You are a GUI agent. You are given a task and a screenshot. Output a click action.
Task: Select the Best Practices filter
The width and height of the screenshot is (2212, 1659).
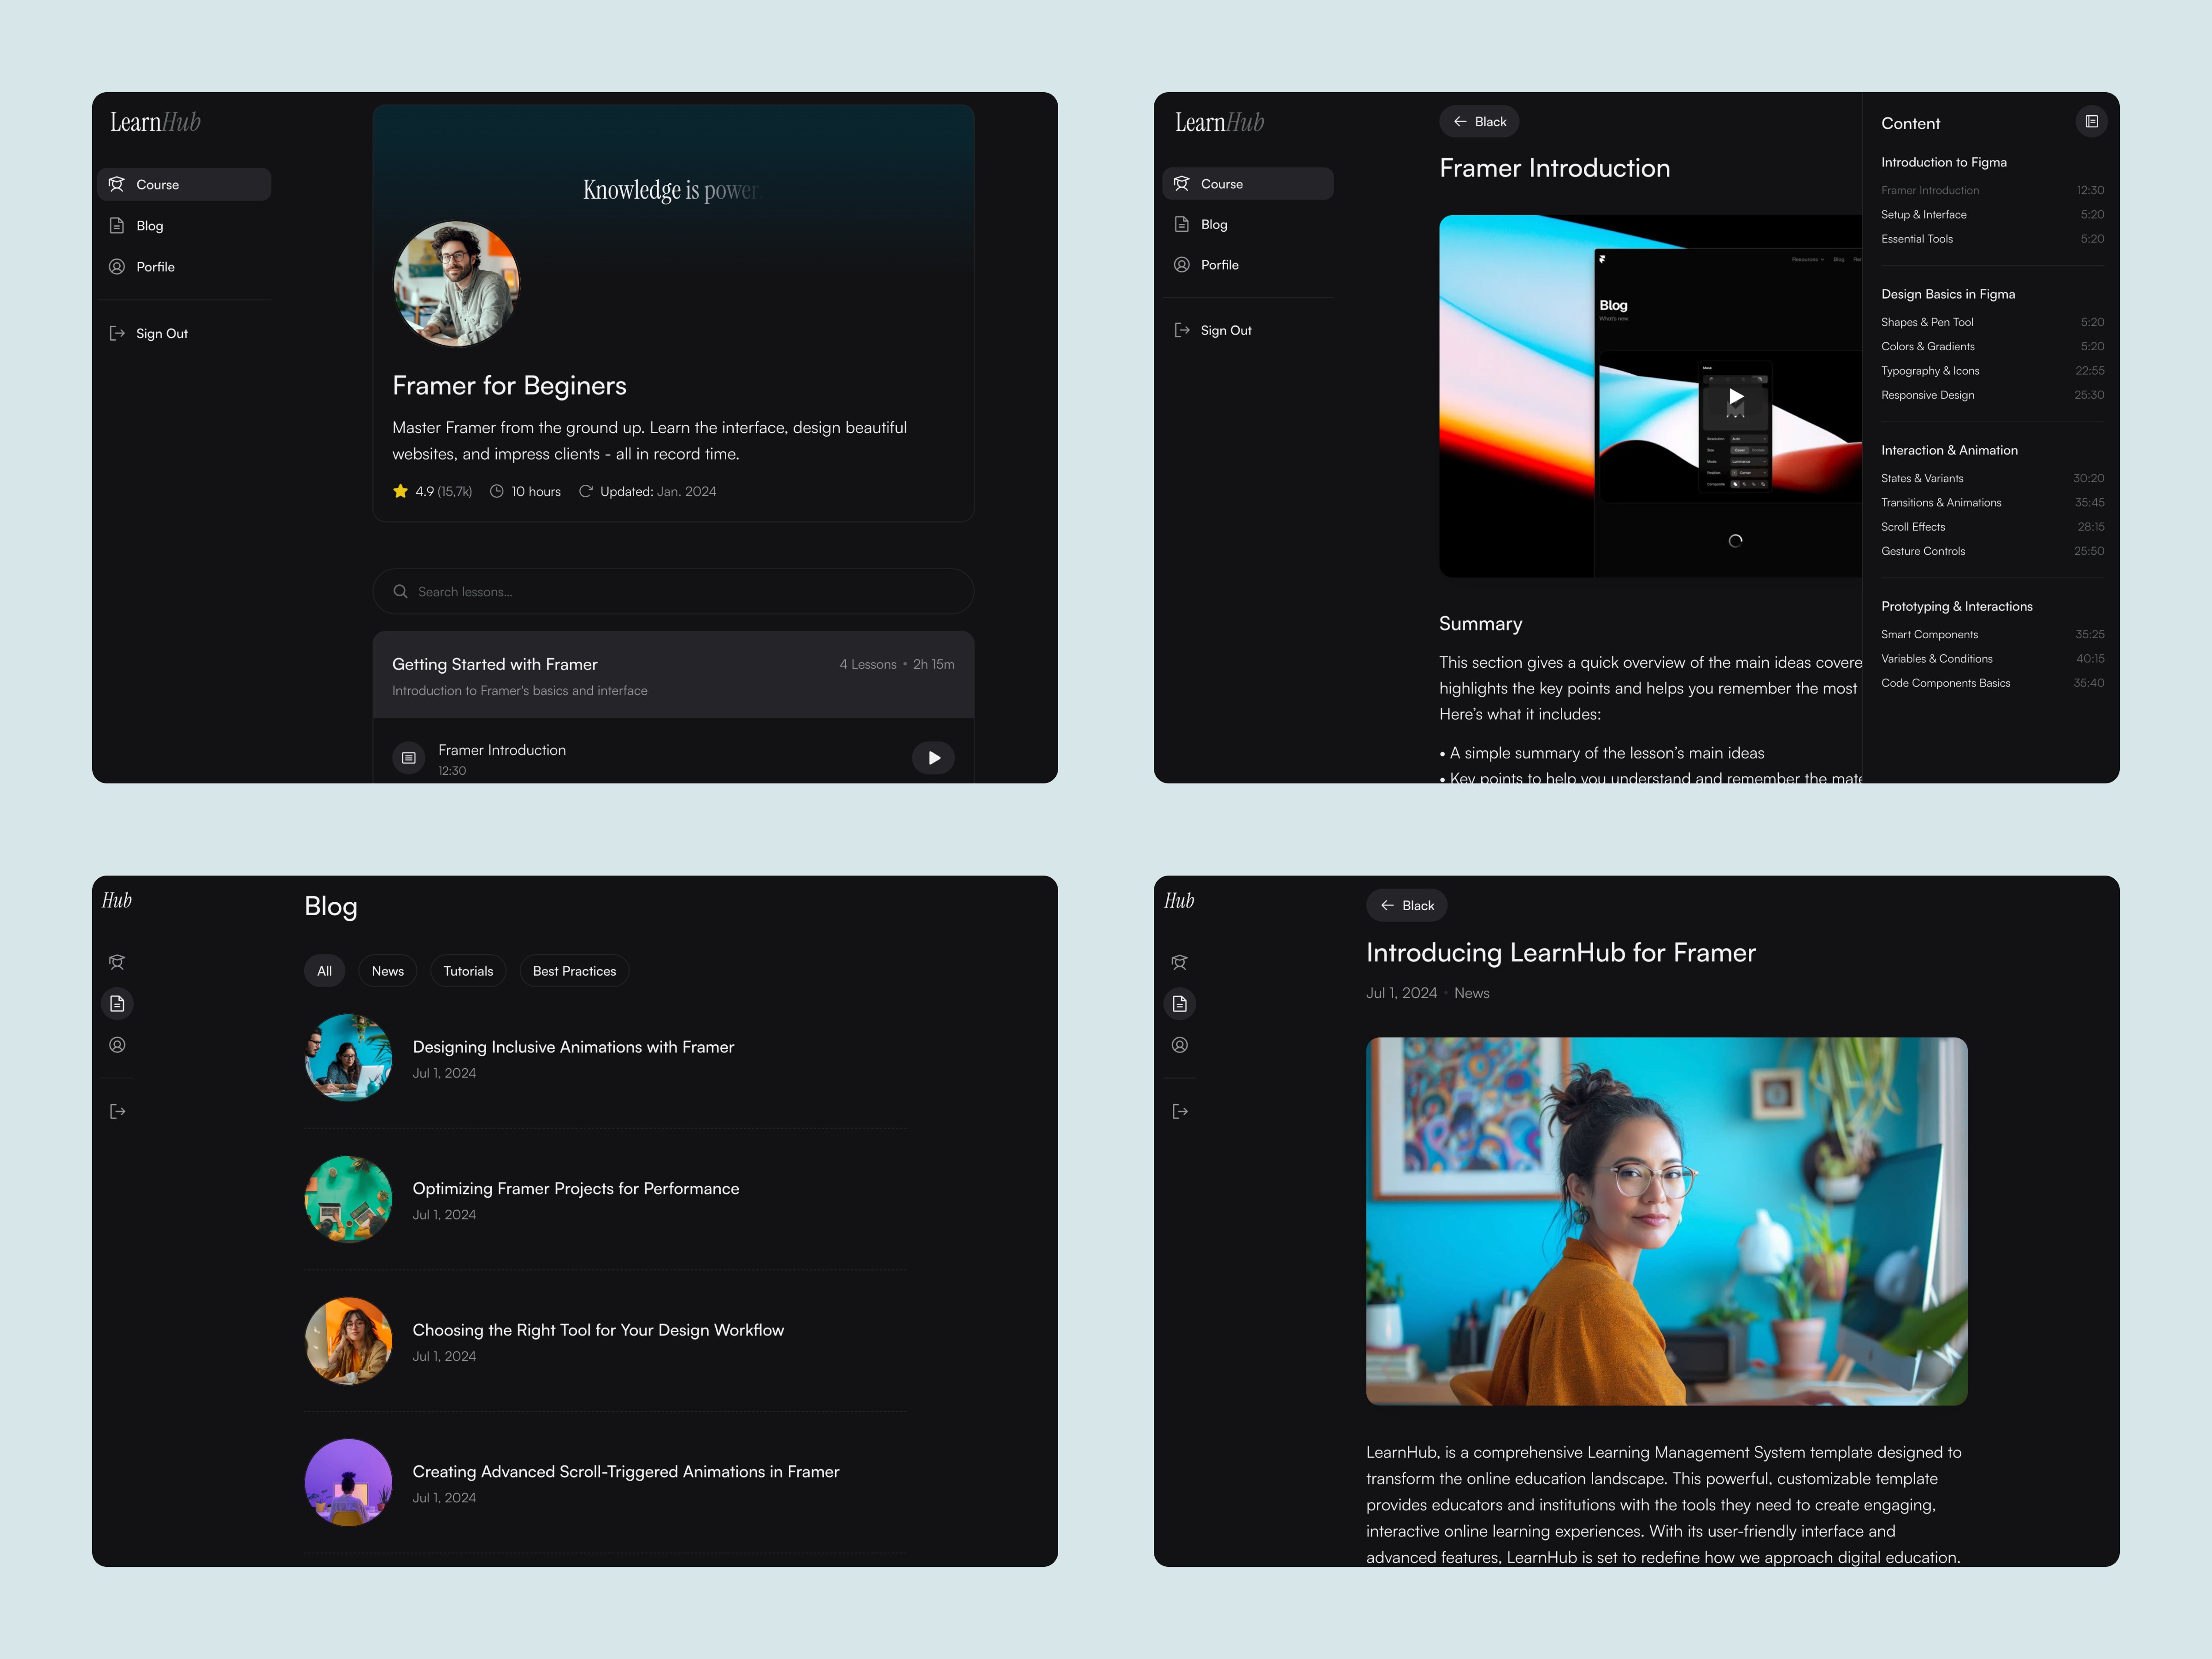pos(574,971)
